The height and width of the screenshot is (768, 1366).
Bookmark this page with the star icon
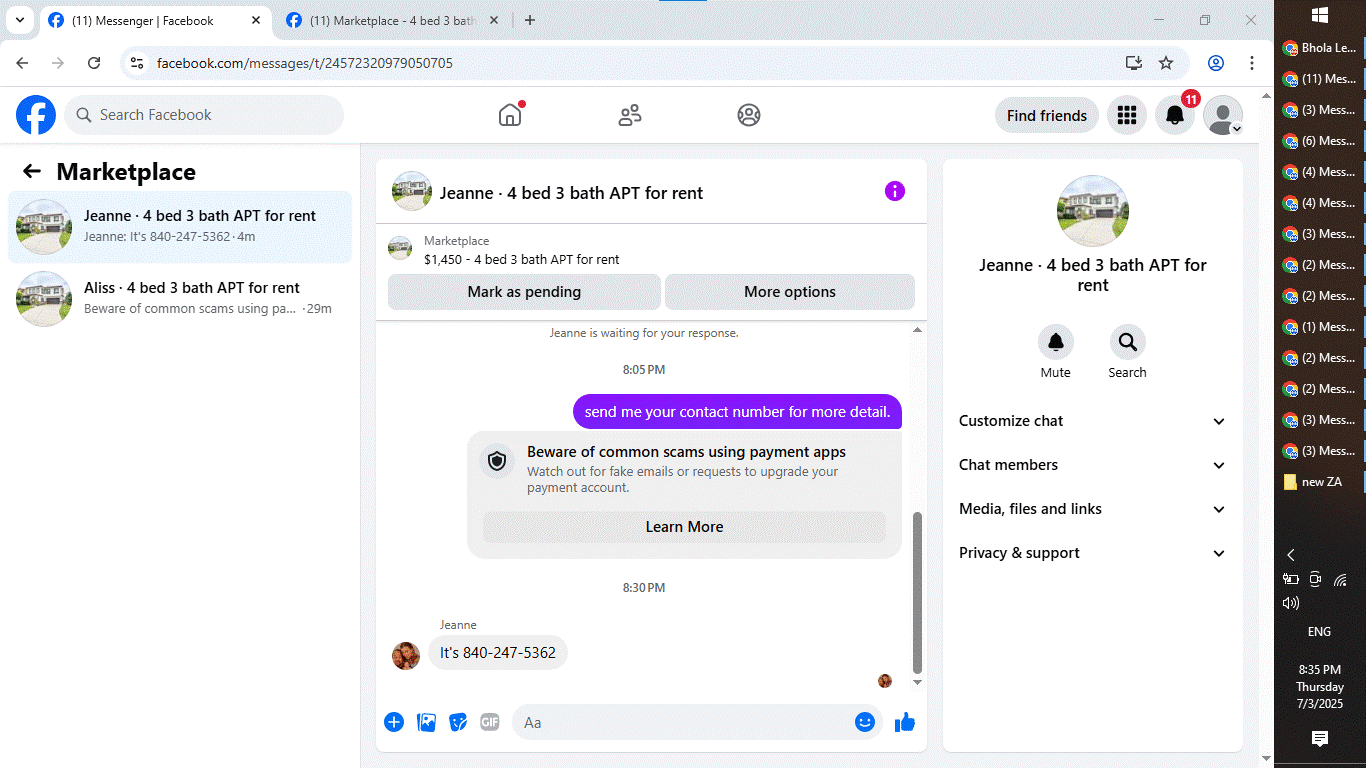(x=1166, y=63)
